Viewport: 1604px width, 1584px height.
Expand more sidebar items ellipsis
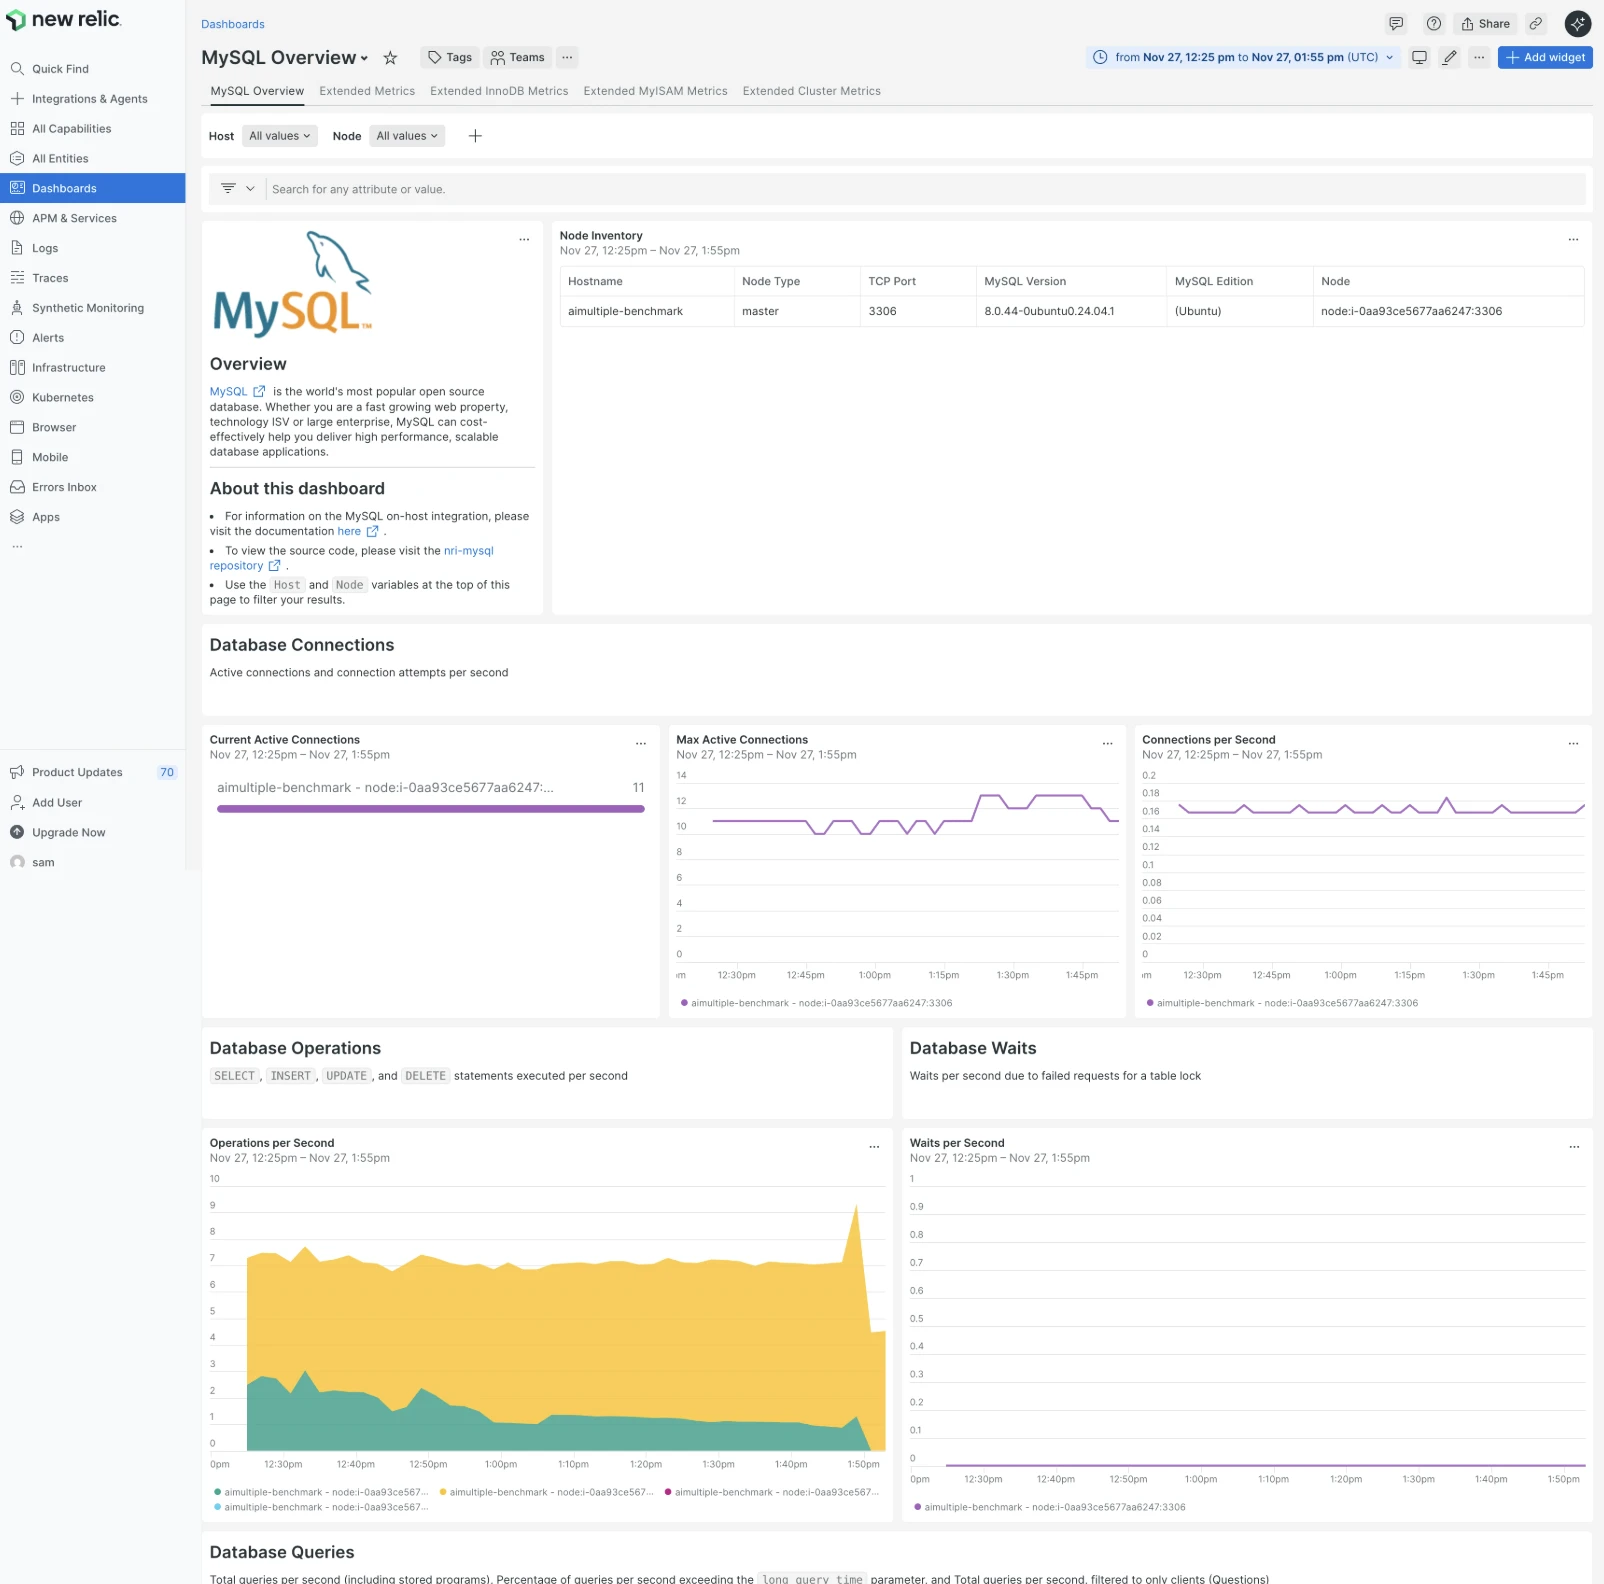tap(17, 547)
